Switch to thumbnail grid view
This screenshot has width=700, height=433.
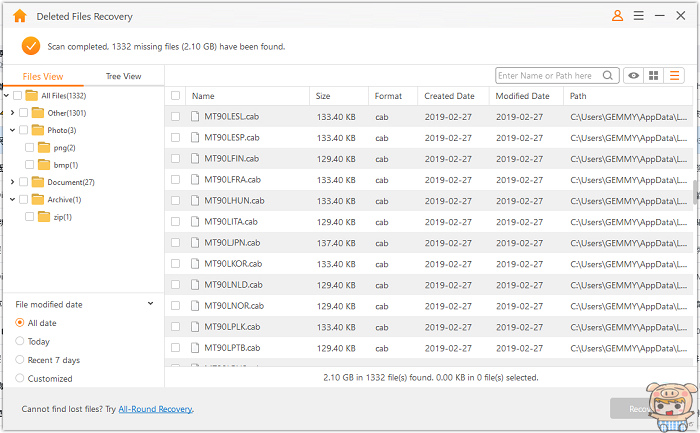(654, 76)
